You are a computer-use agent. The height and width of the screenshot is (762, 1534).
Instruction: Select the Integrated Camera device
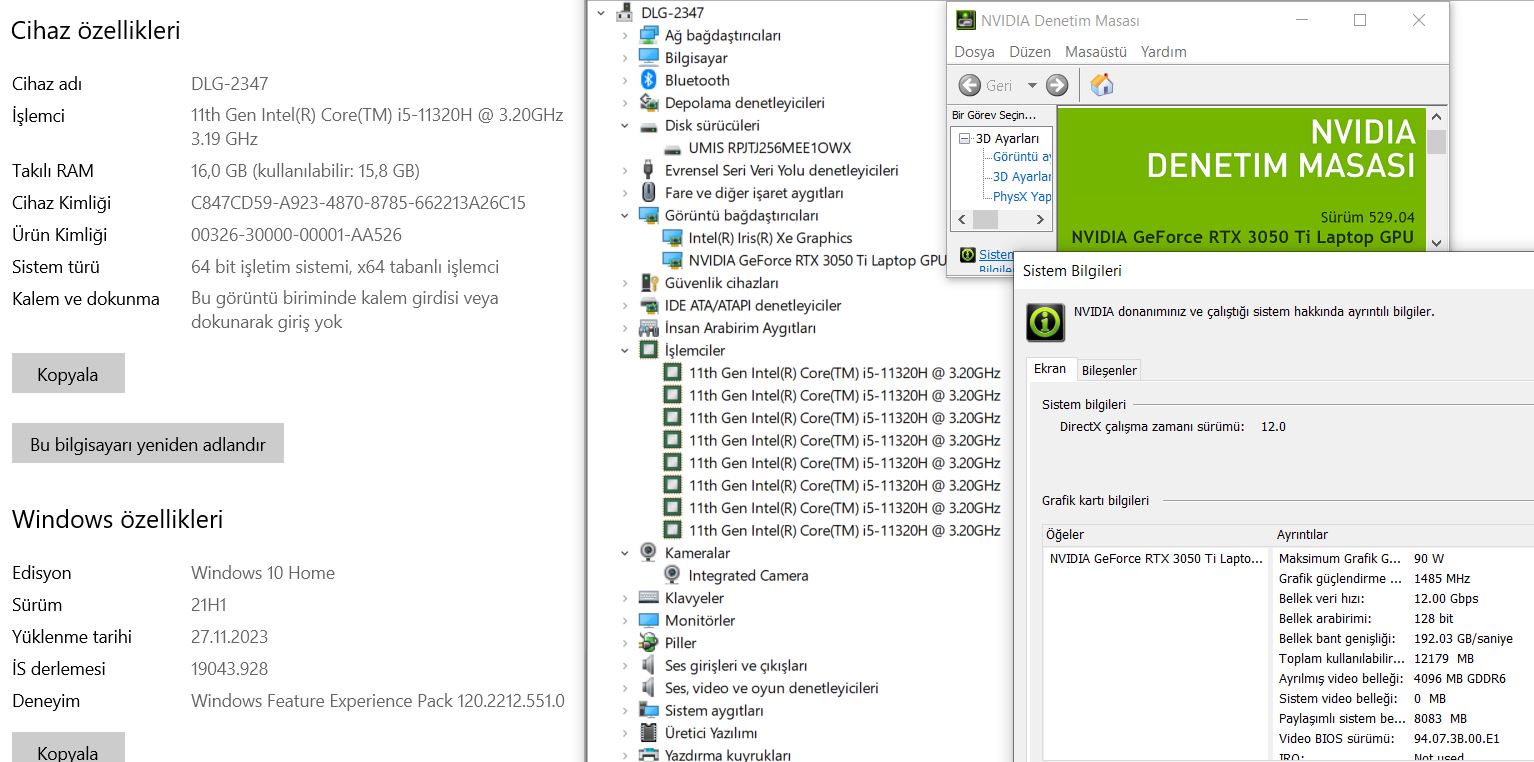tap(748, 575)
